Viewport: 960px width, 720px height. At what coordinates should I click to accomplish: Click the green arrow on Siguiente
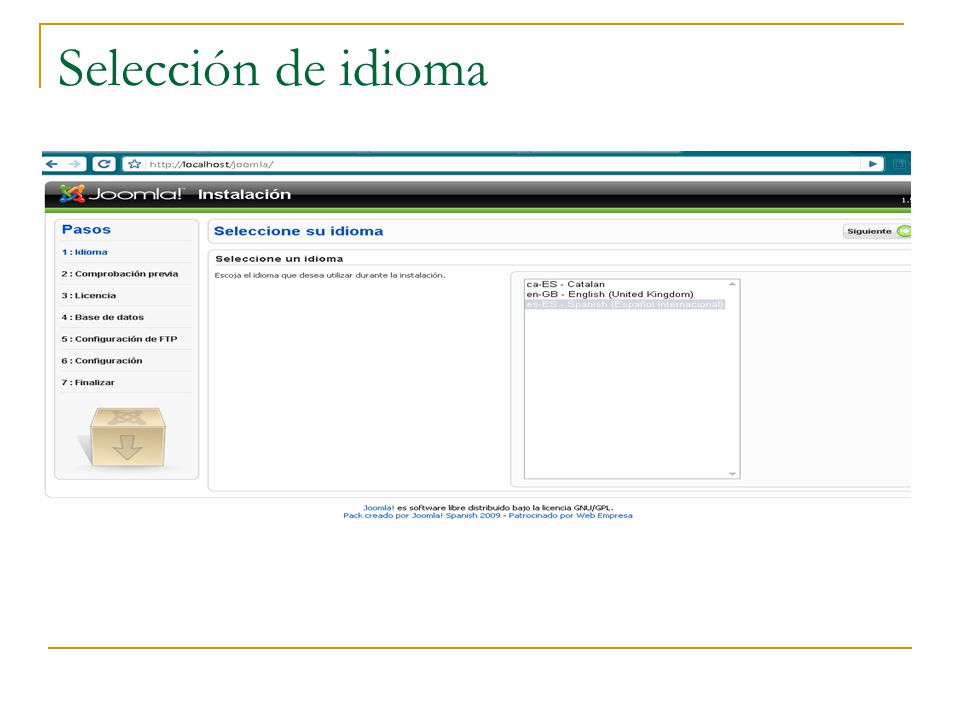904,231
